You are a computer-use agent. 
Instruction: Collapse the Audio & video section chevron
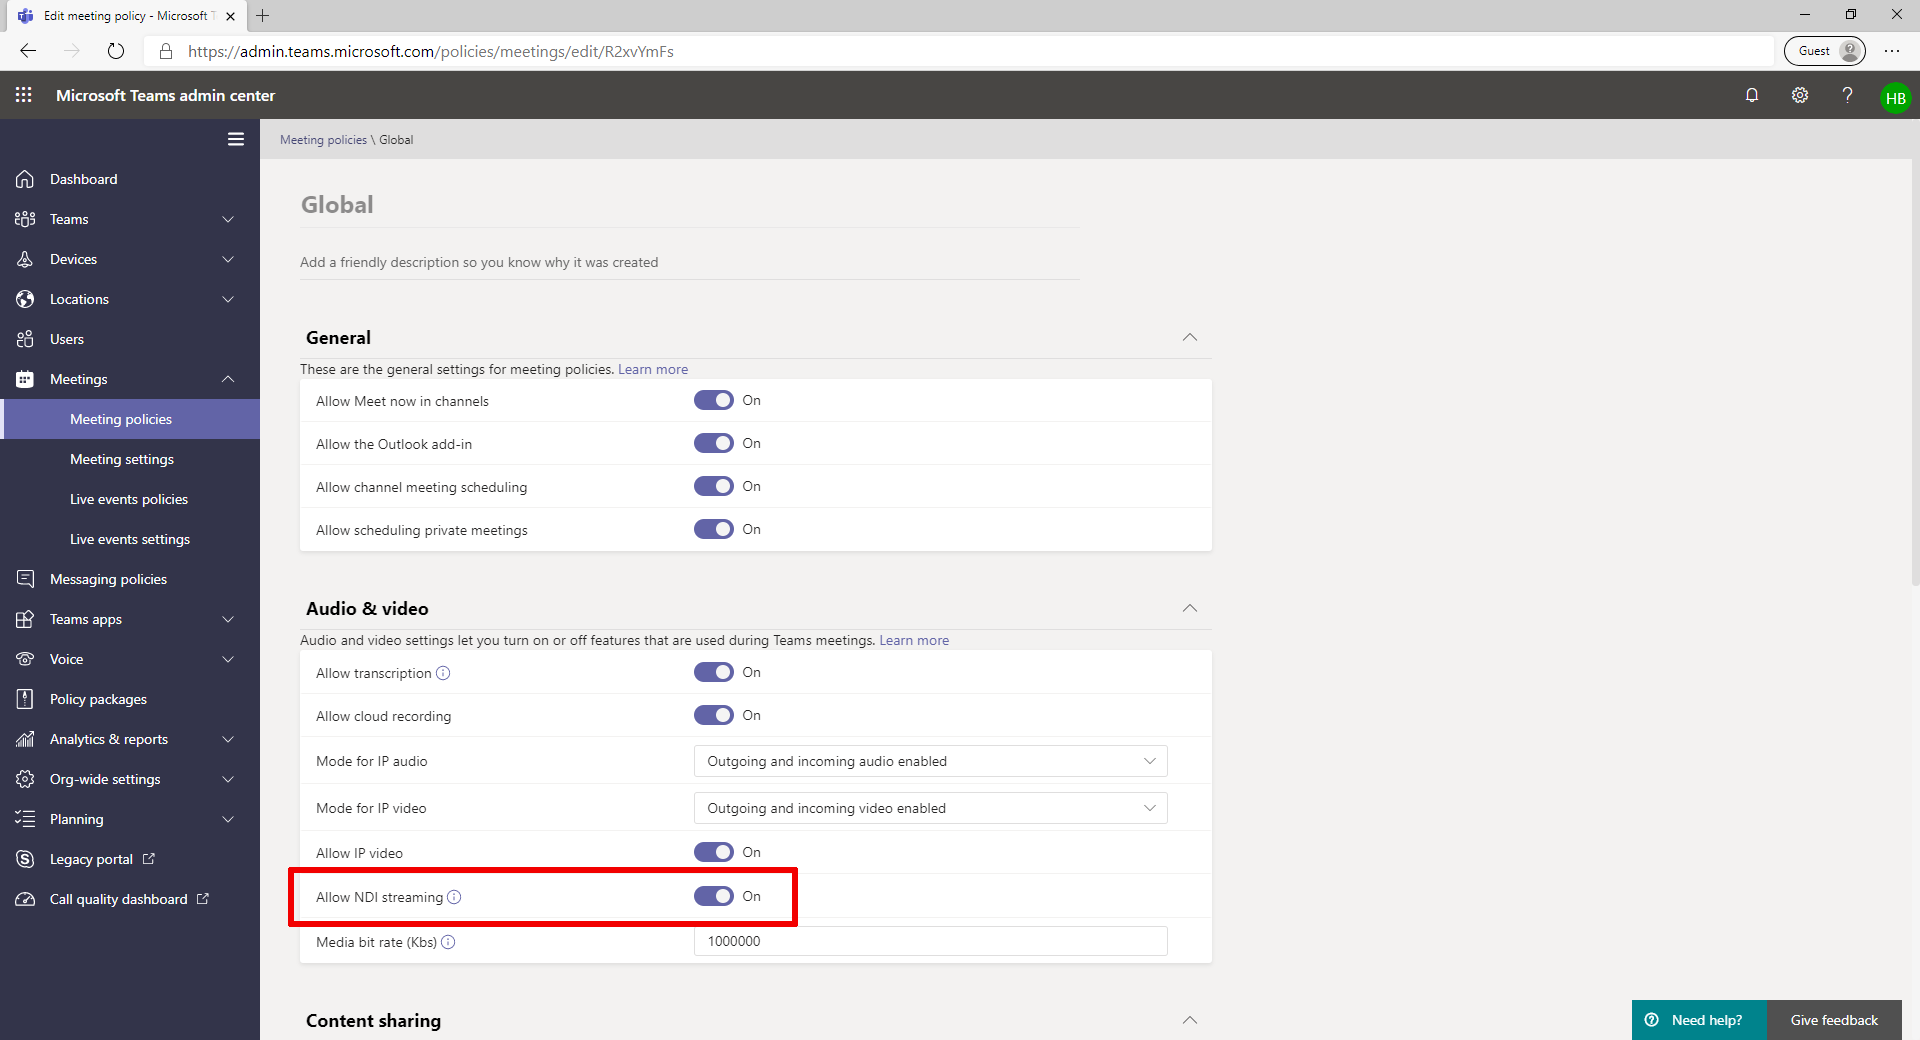point(1190,609)
